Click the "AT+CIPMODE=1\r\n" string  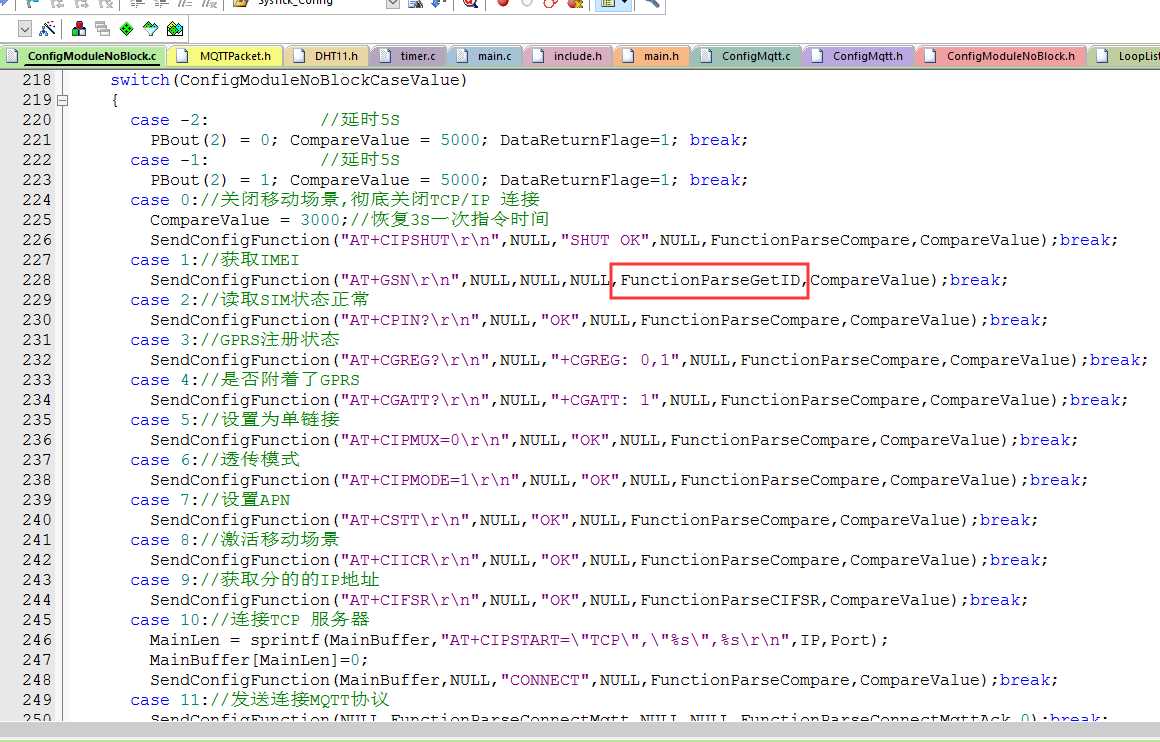[429, 479]
